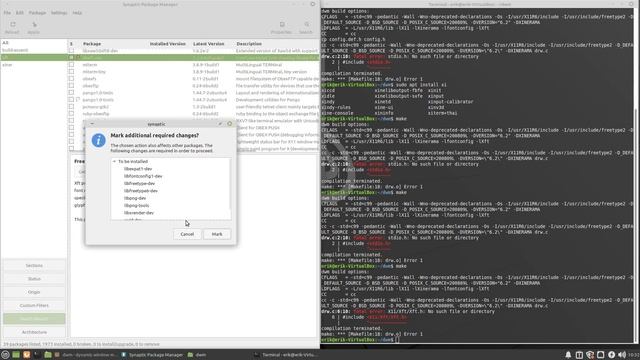The width and height of the screenshot is (640, 360).
Task: Click the volume speaker icon in the tray
Action: coord(622,355)
